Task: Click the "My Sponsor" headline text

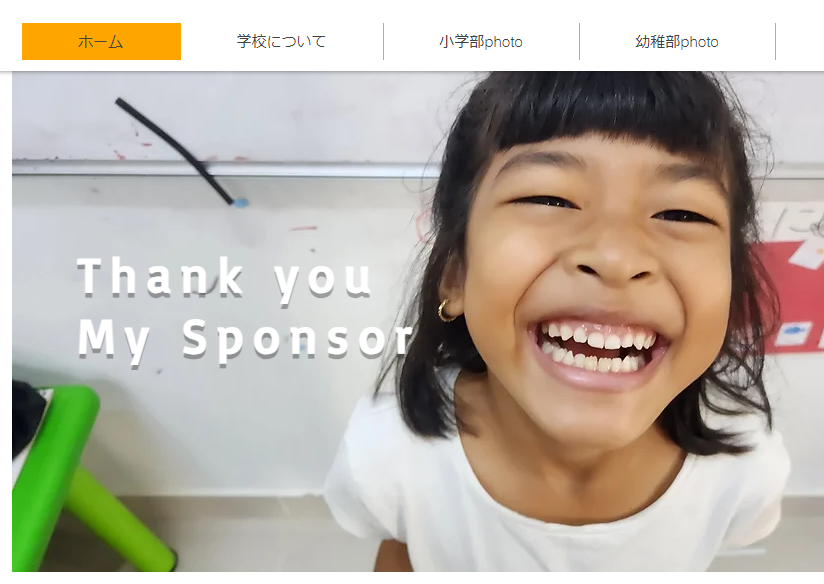Action: (x=245, y=340)
